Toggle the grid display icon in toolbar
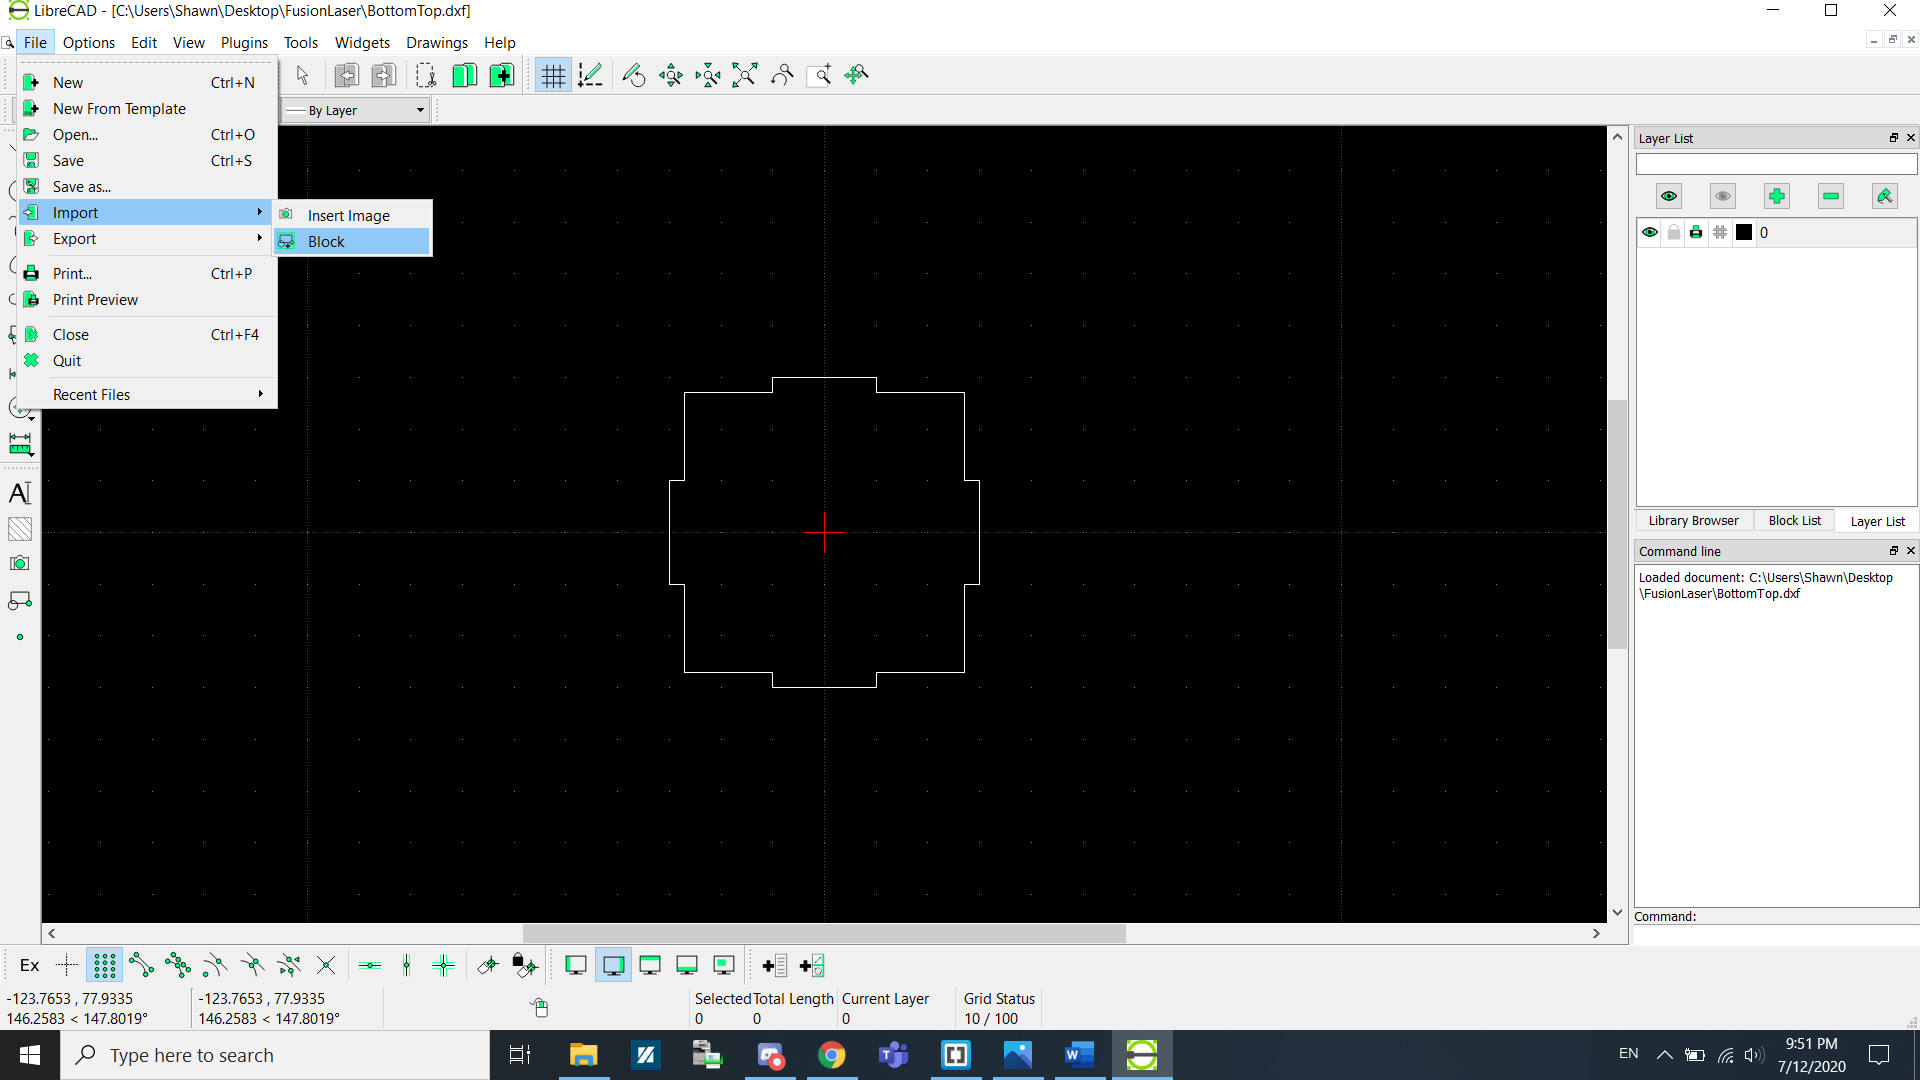This screenshot has height=1080, width=1920. [553, 75]
